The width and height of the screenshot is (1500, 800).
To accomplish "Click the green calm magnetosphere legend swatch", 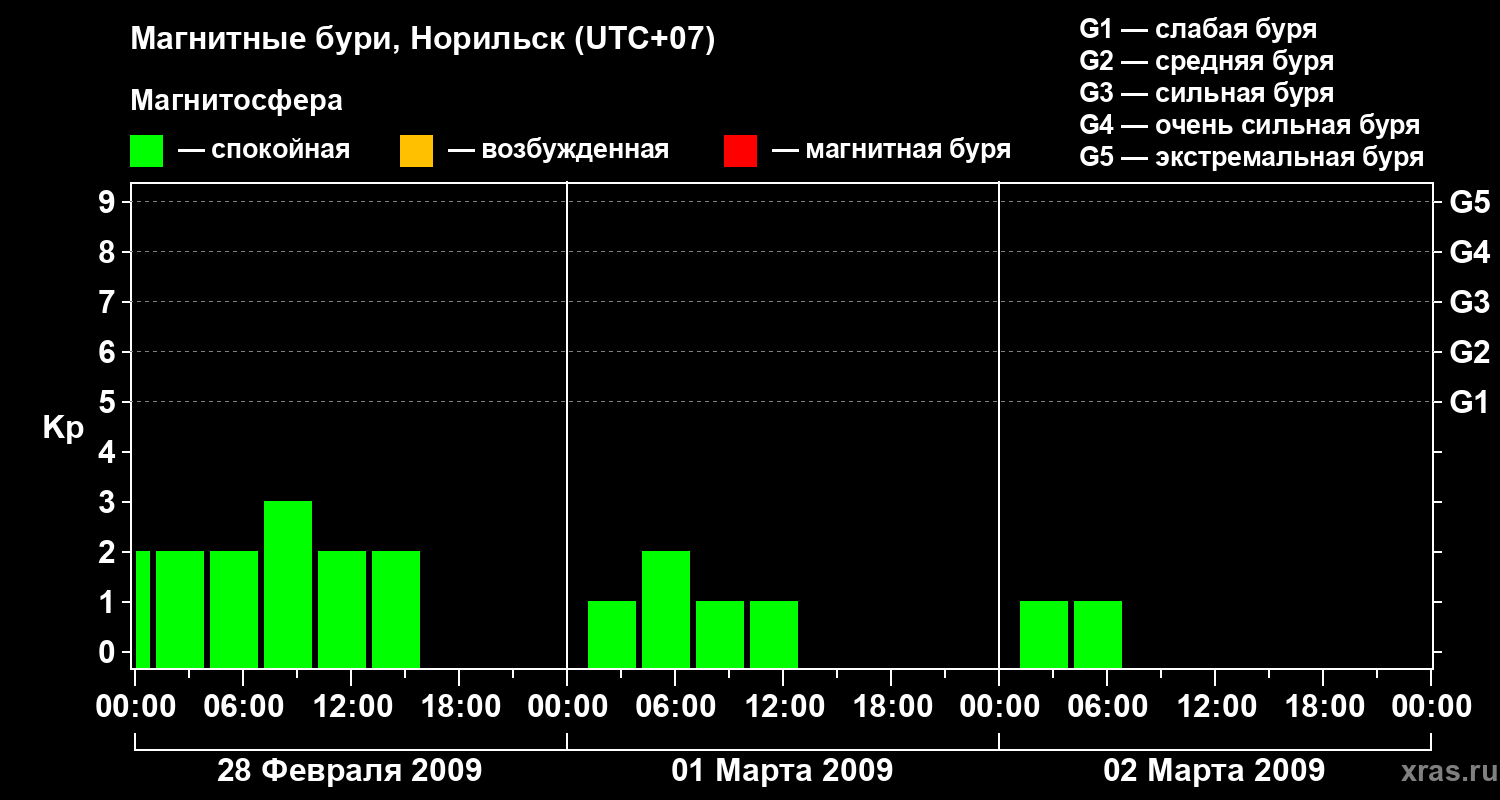I will tap(146, 151).
